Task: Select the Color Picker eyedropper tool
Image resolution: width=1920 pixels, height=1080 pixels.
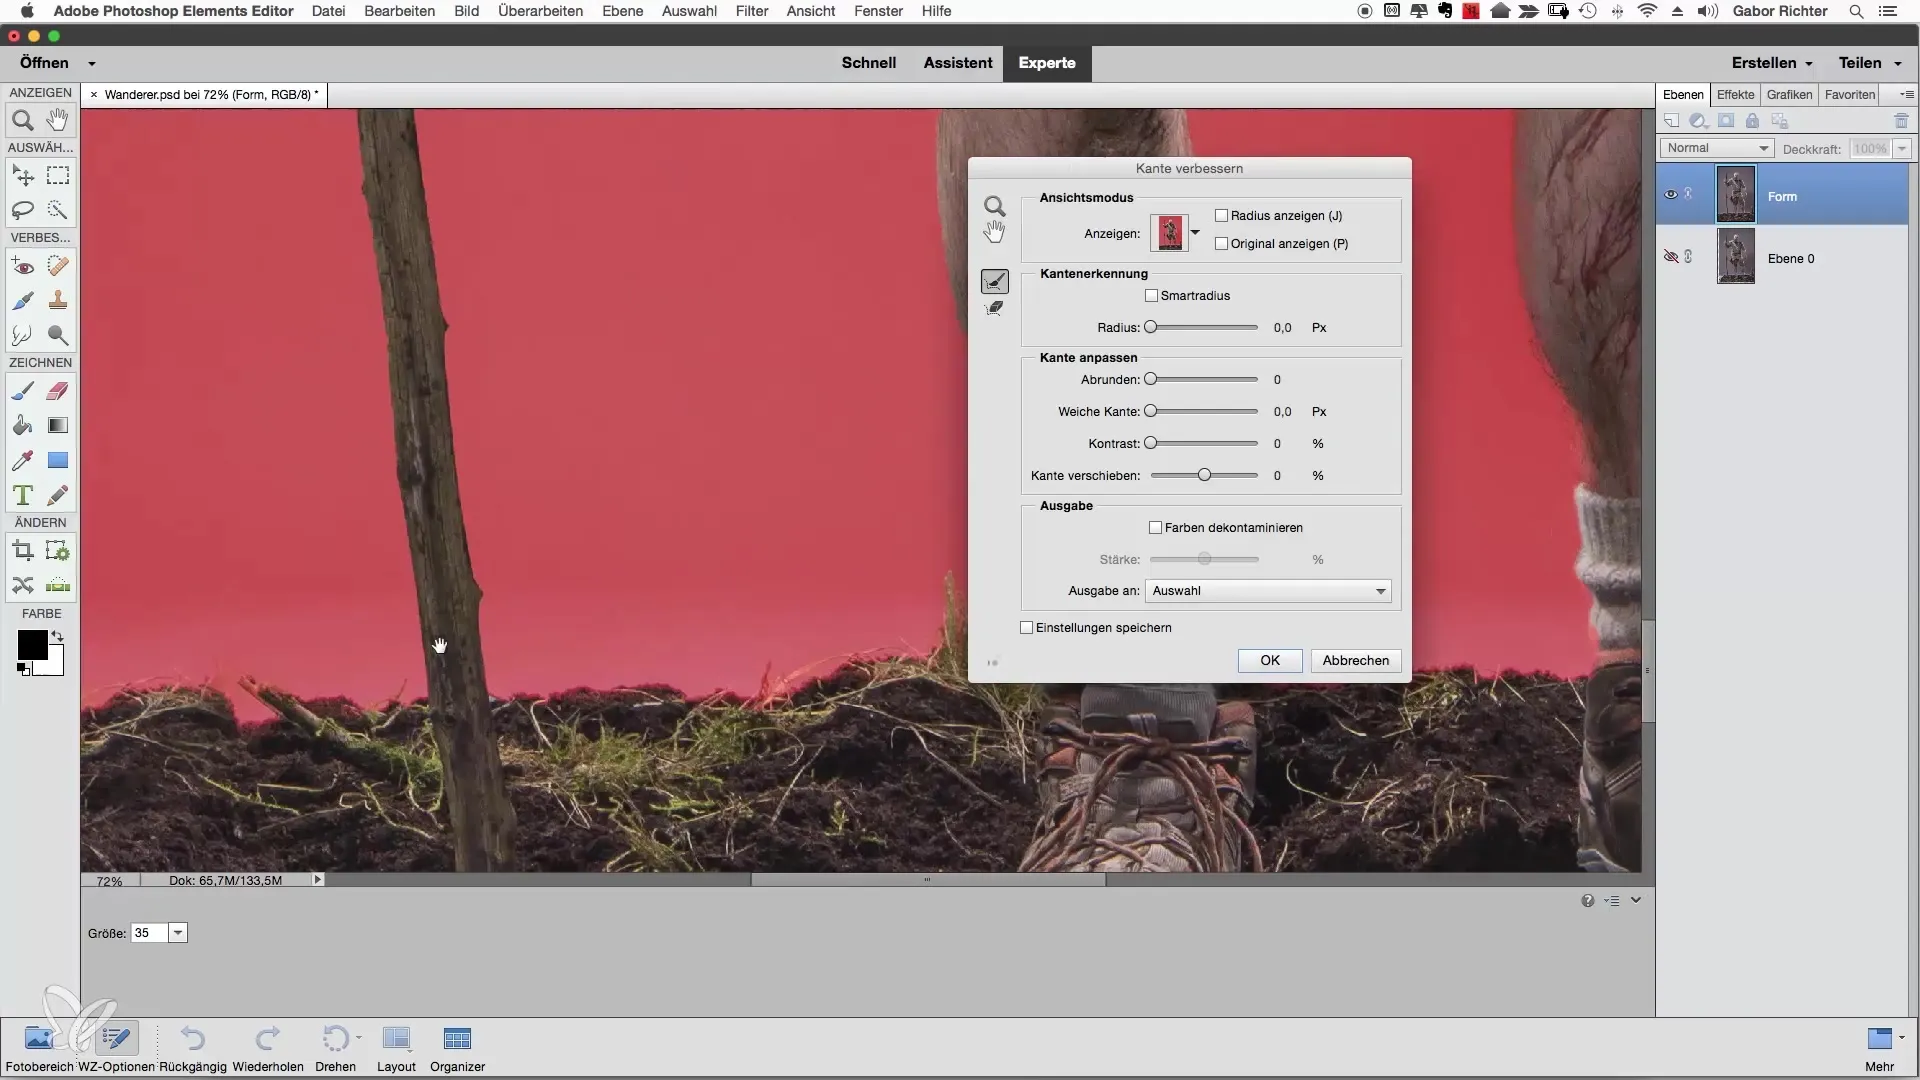Action: (22, 460)
